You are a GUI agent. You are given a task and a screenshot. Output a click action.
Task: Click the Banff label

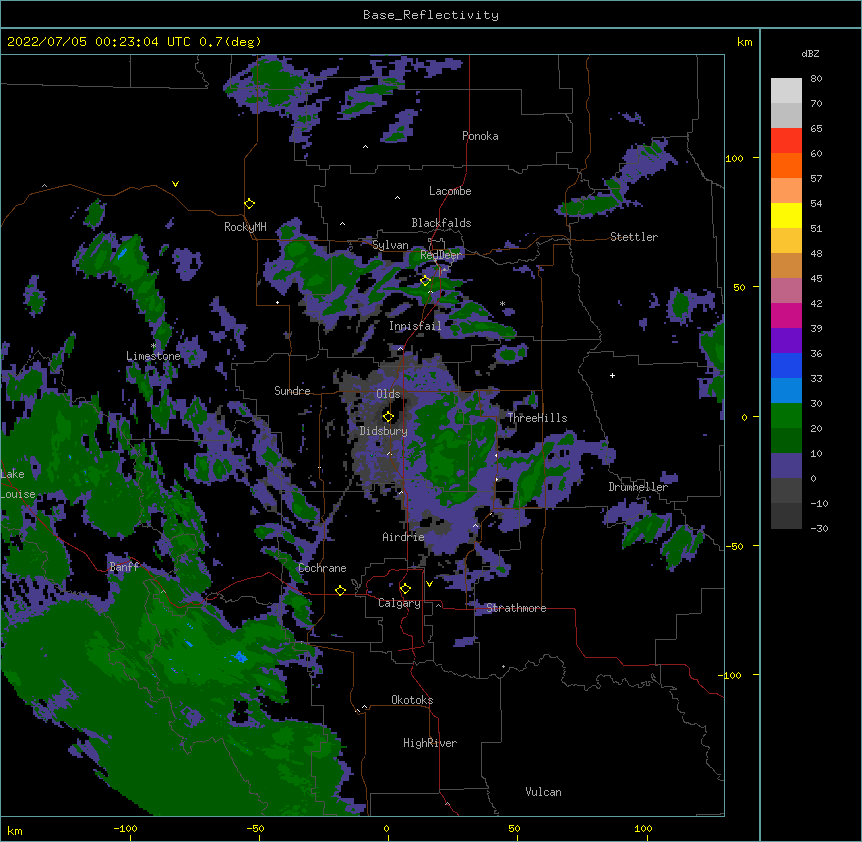click(124, 567)
